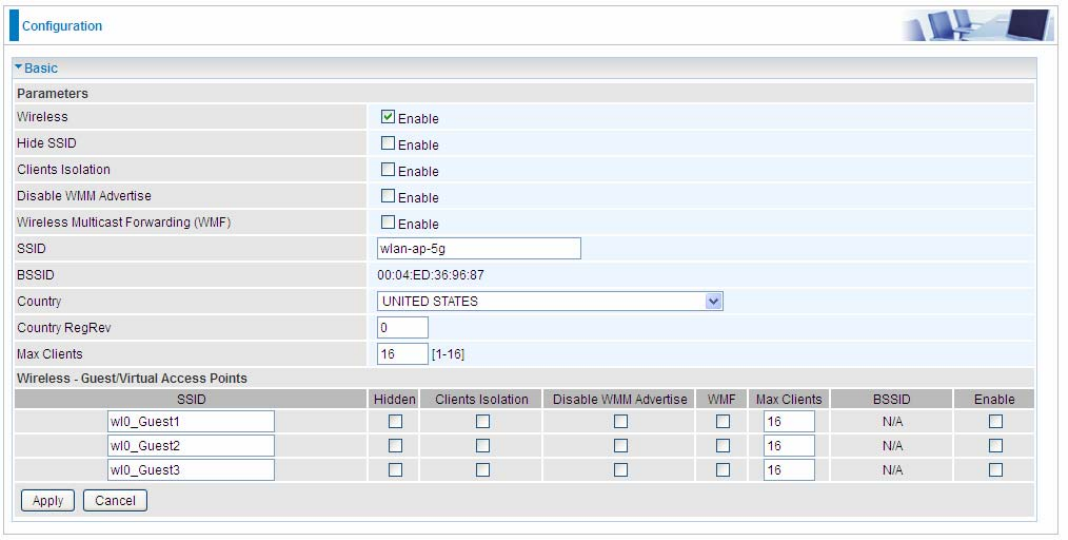Check Clients Isolation for wl0_Guest3
The image size is (1068, 540).
482,470
